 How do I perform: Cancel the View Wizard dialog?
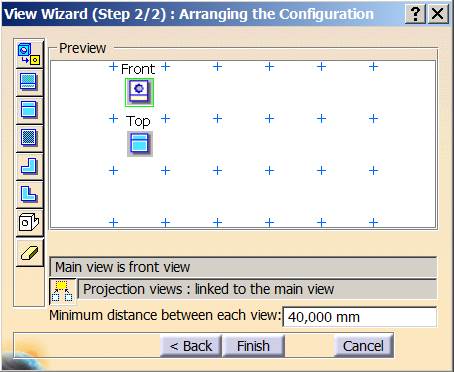363,346
